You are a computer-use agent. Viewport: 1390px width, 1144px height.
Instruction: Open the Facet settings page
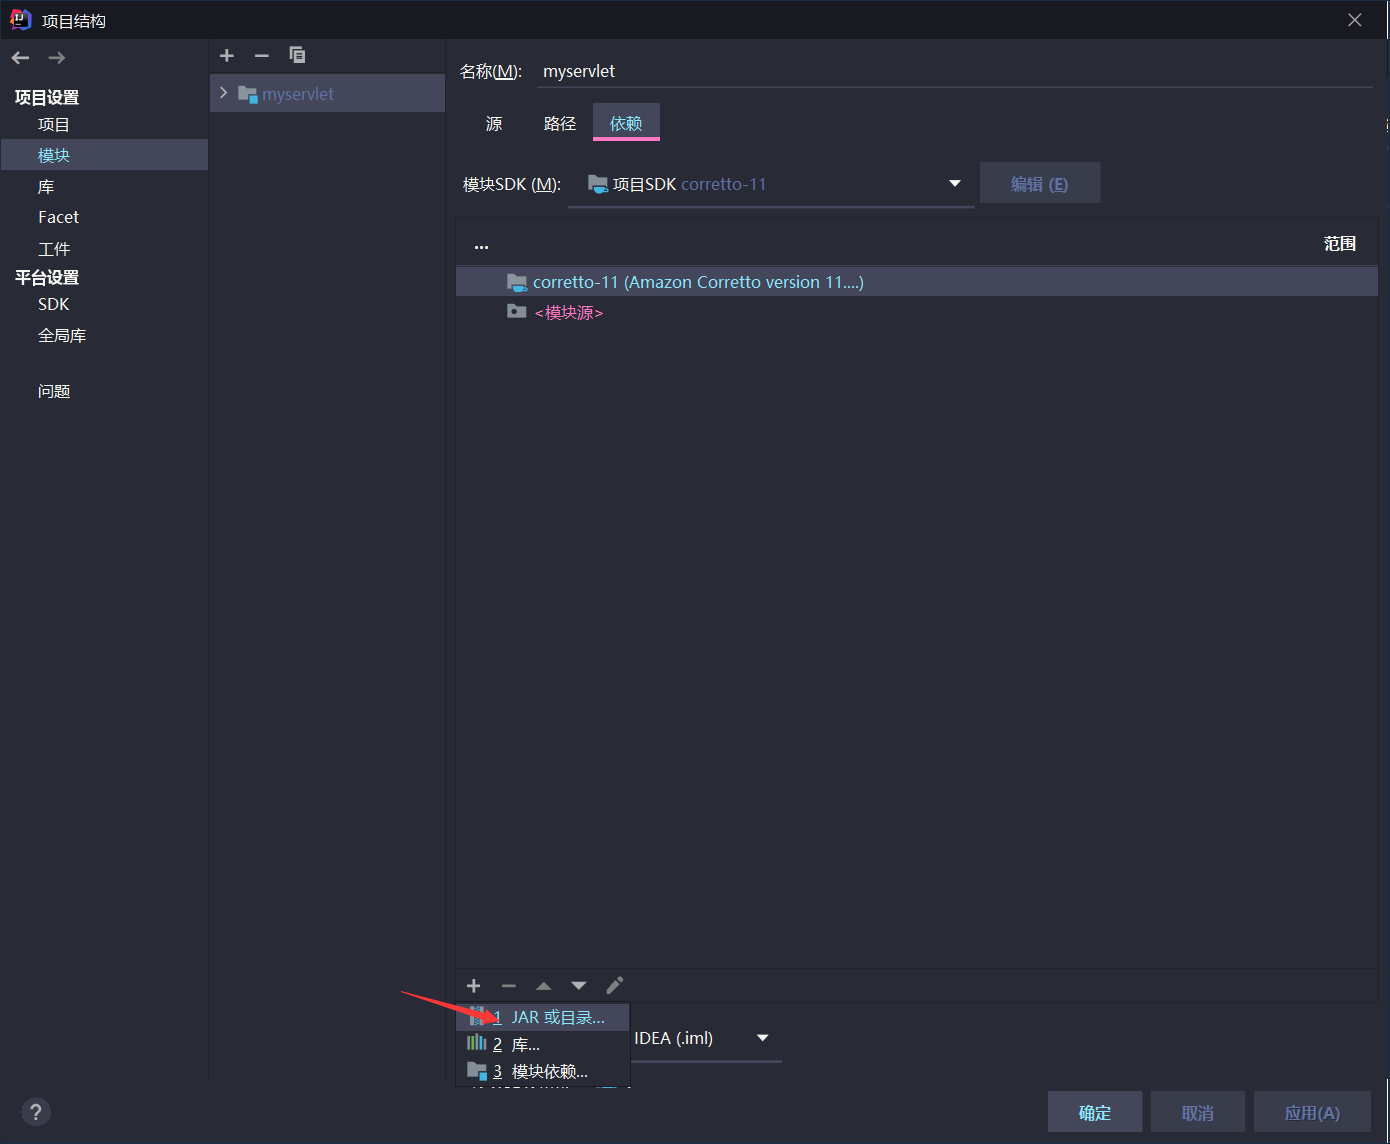click(58, 217)
